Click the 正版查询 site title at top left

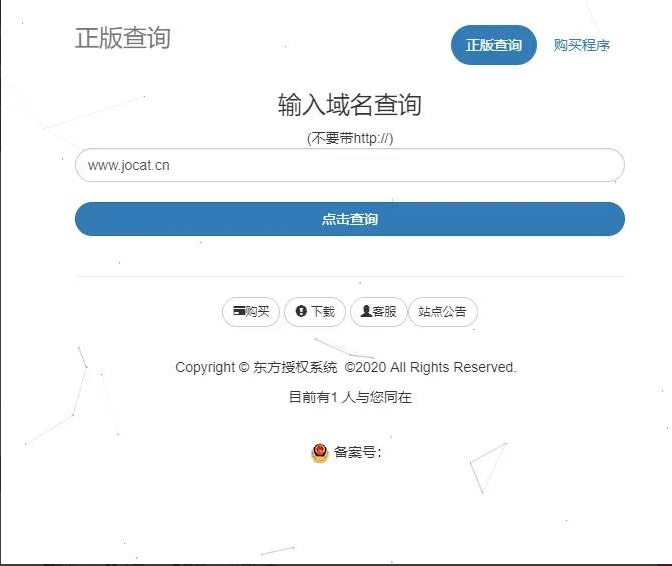[x=123, y=38]
